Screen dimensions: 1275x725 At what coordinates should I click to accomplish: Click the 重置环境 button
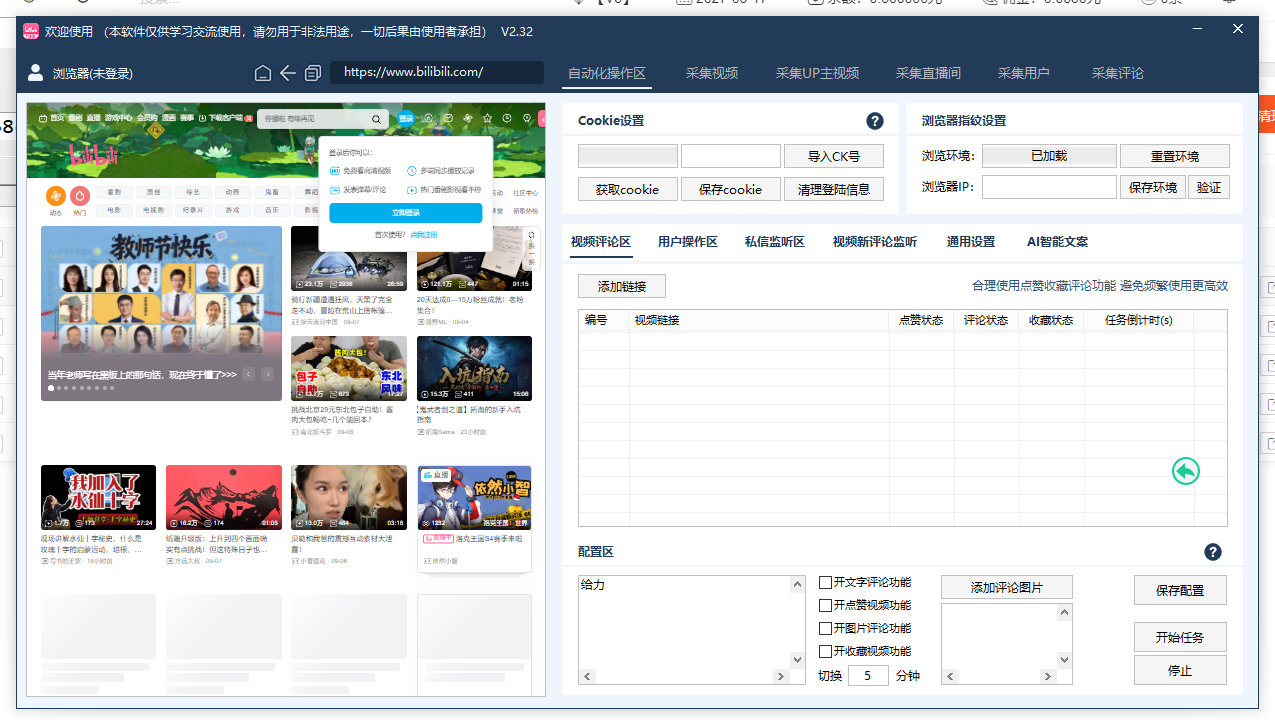(1175, 156)
